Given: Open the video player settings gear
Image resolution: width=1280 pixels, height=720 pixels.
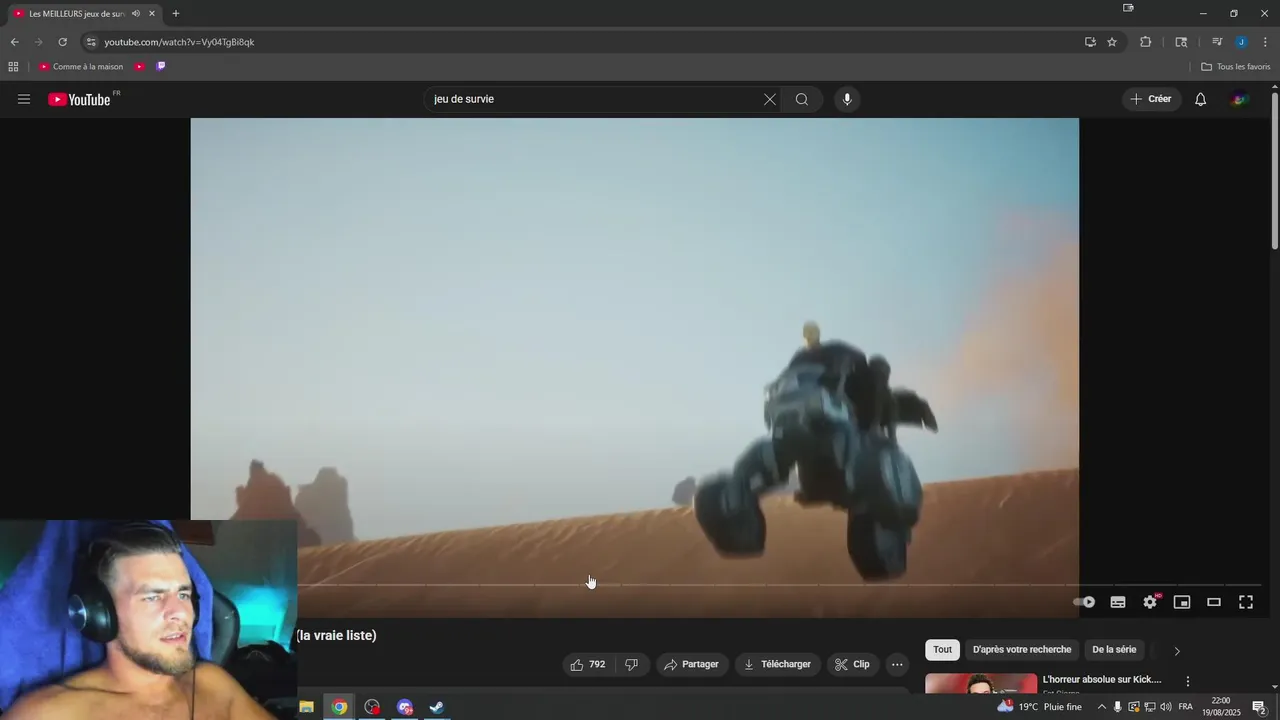Looking at the screenshot, I should coord(1150,602).
